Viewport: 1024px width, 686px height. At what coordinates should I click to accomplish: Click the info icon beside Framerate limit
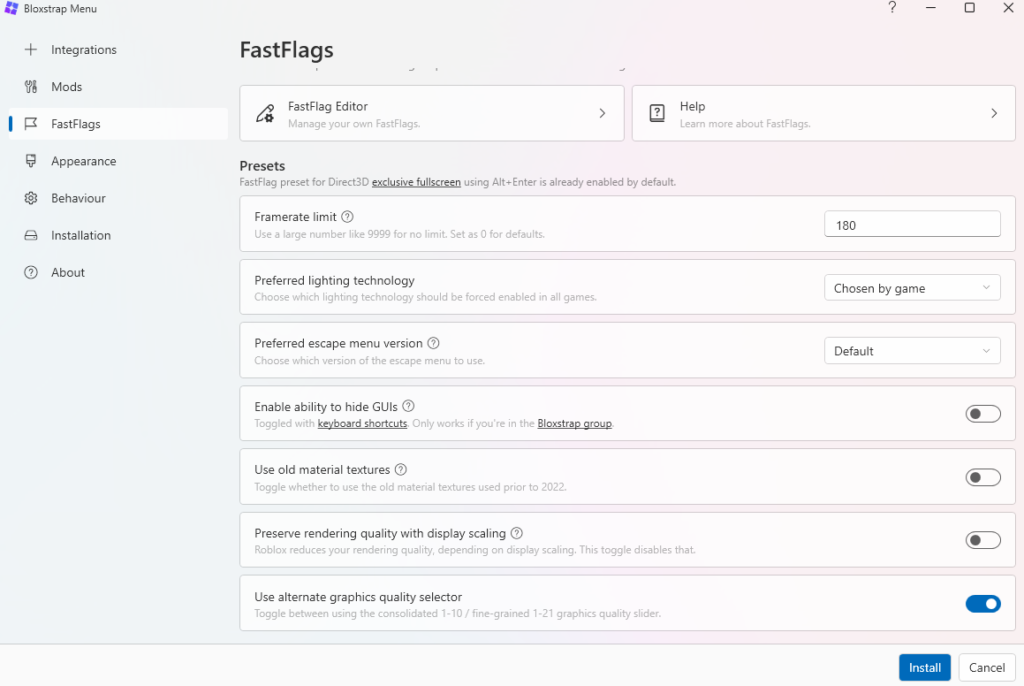coord(347,217)
